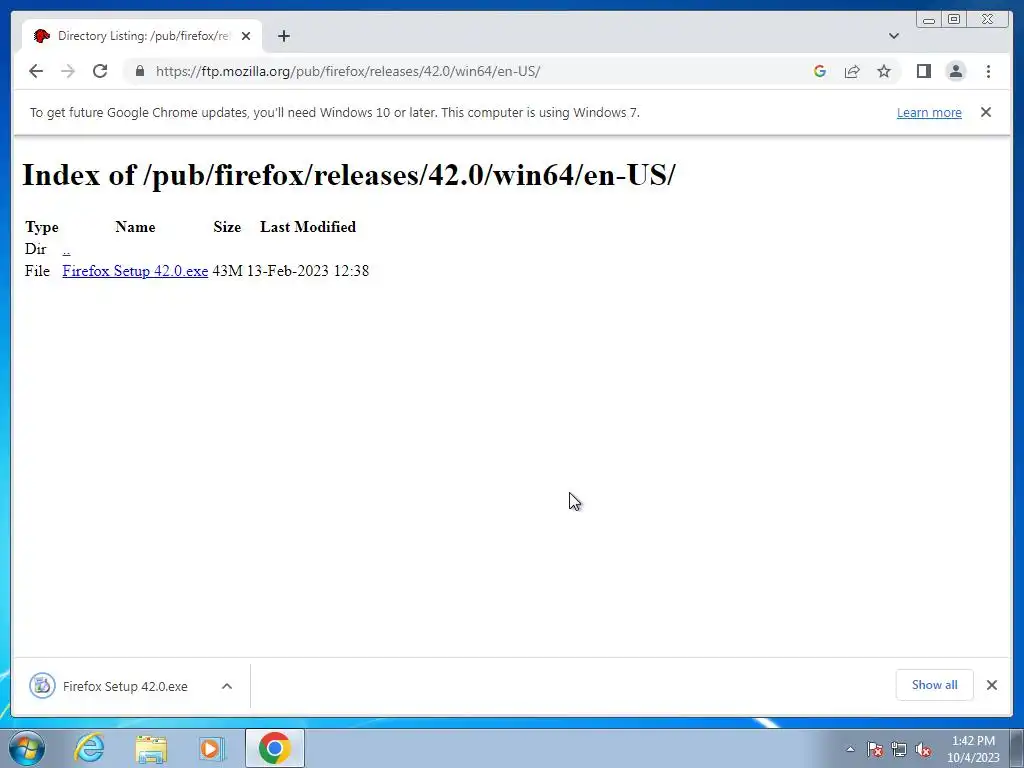1024x768 pixels.
Task: Click the Type column header
Action: pos(42,227)
